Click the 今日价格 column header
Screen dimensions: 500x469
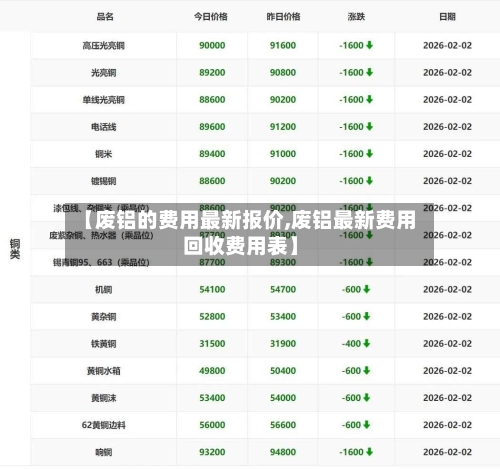(211, 17)
